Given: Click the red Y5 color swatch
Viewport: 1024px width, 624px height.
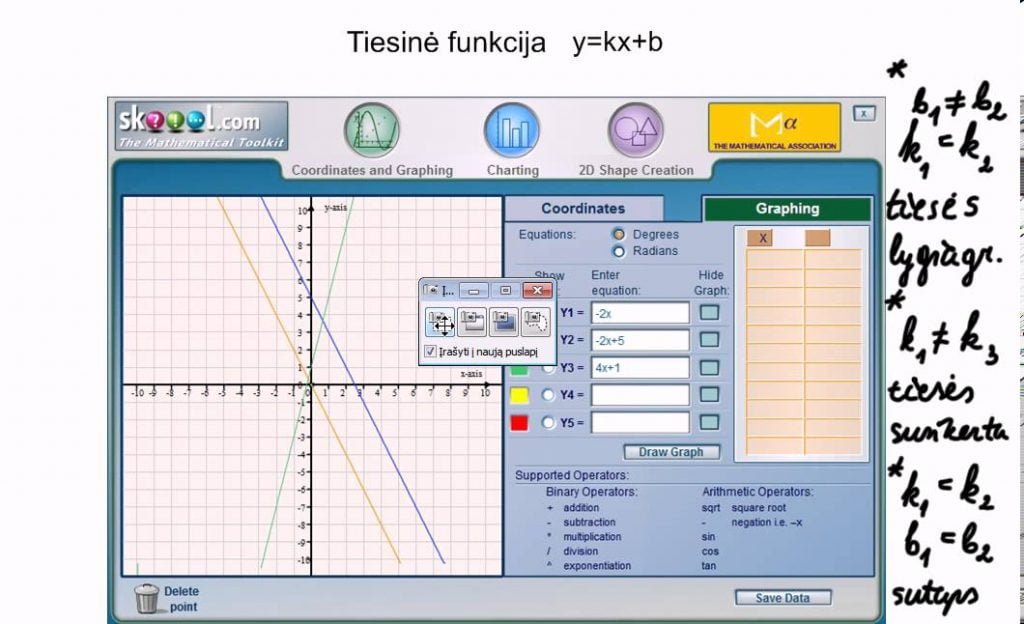Looking at the screenshot, I should (519, 423).
